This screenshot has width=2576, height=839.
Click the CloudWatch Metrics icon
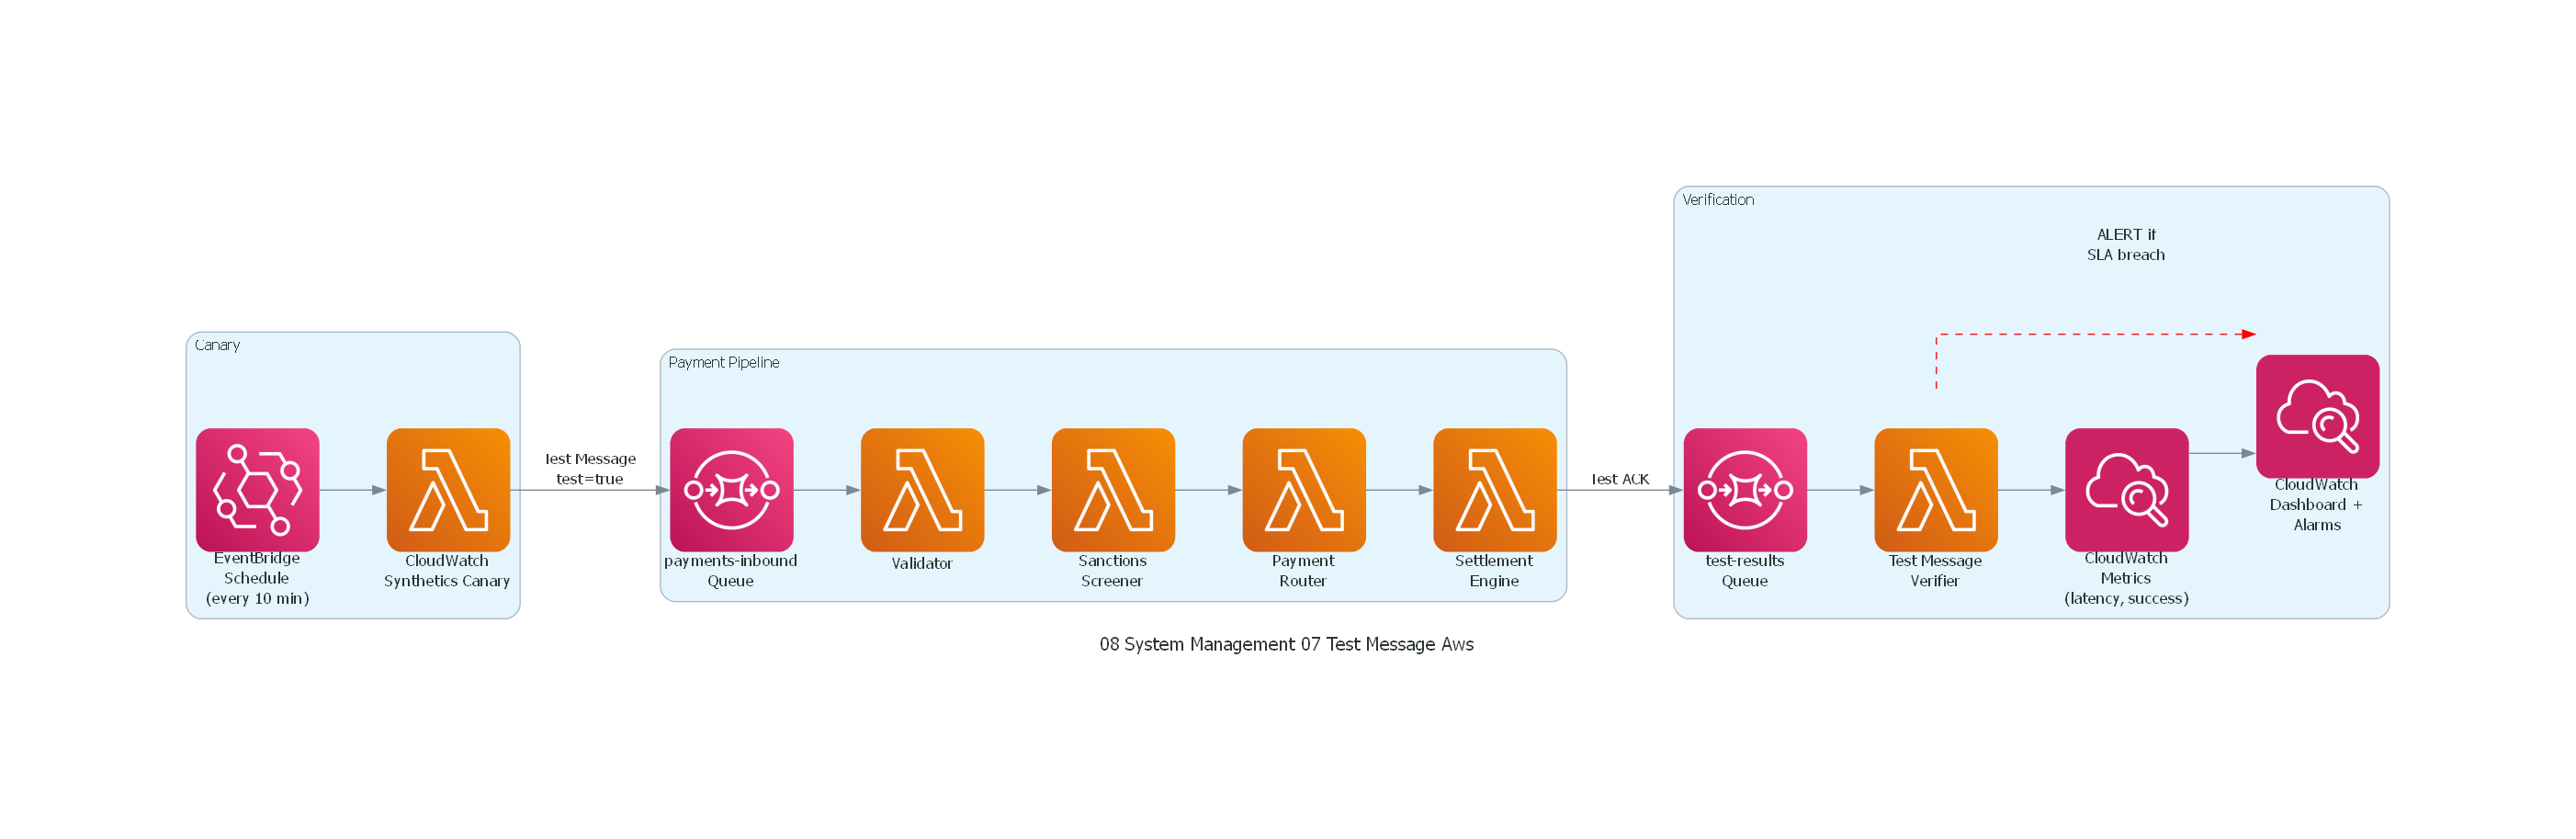click(x=2125, y=490)
